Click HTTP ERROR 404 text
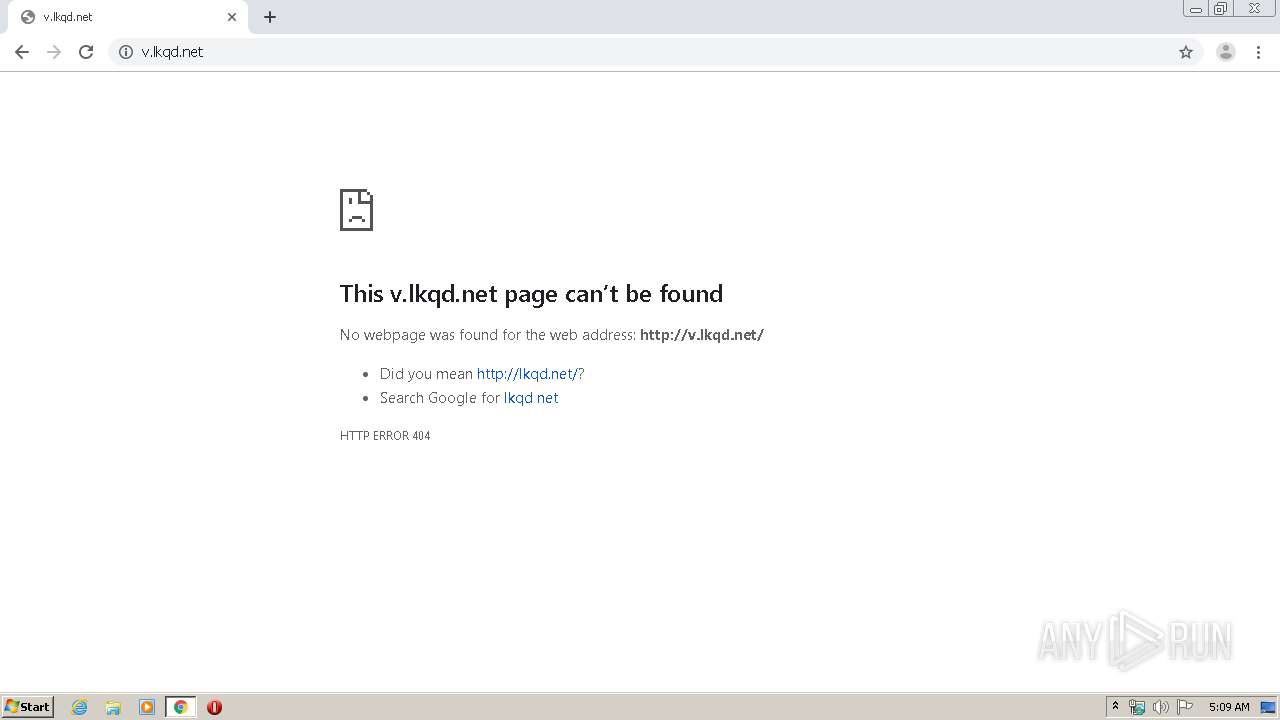 pyautogui.click(x=385, y=436)
